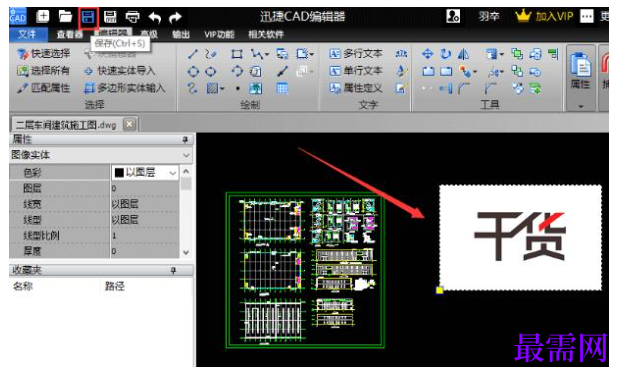Redo the last action
This screenshot has width=626, height=379.
coord(175,17)
